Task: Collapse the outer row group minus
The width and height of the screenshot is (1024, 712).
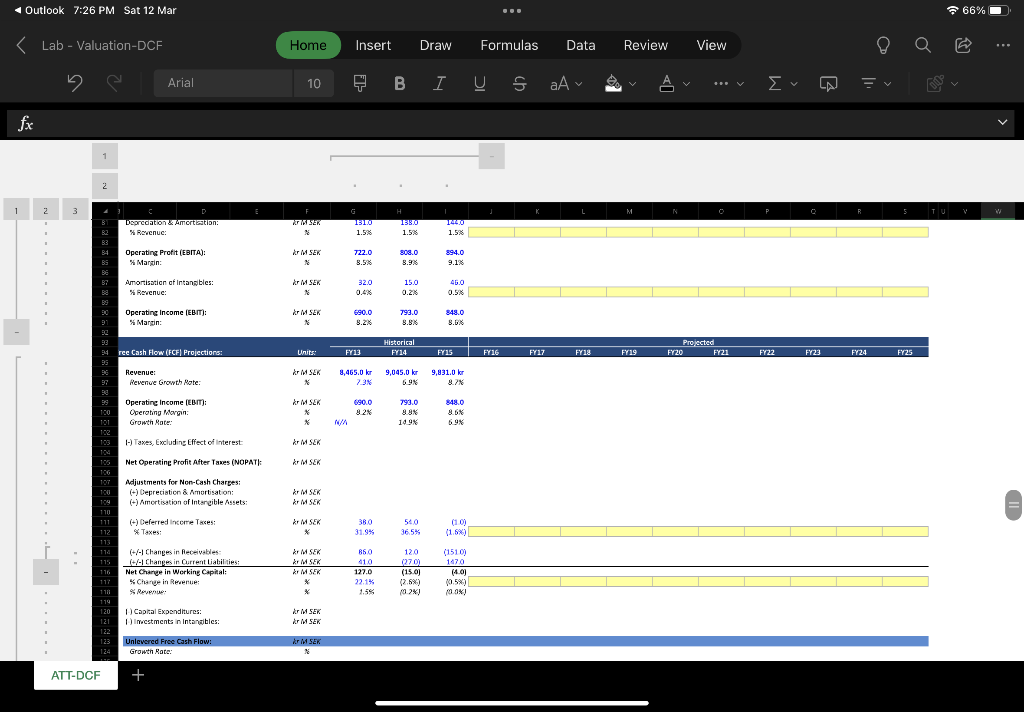Action: click(x=16, y=332)
